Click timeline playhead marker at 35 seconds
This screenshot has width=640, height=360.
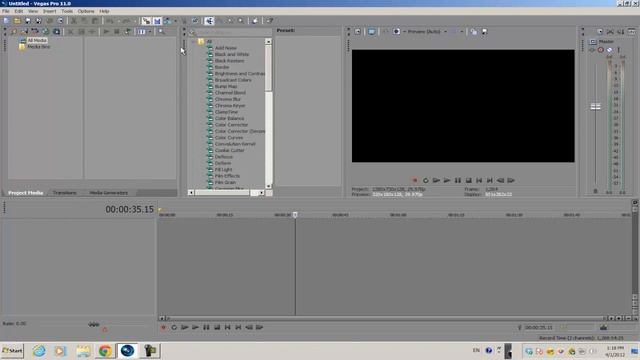[x=295, y=215]
